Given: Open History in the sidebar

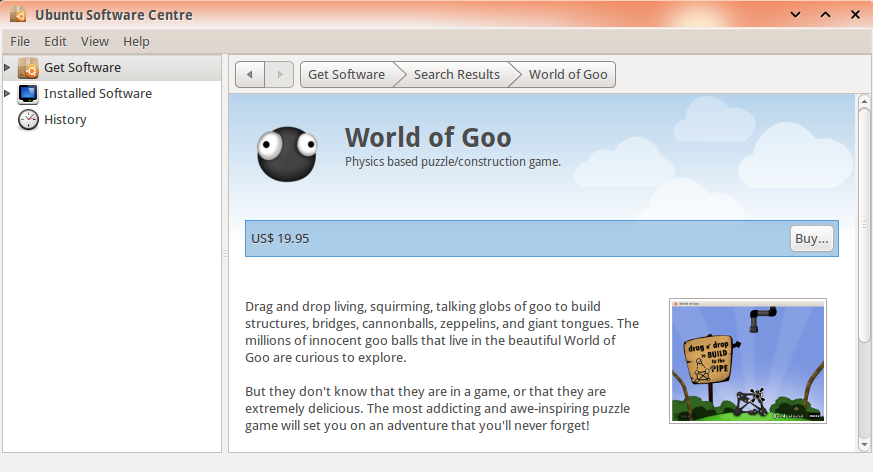Looking at the screenshot, I should (112, 120).
